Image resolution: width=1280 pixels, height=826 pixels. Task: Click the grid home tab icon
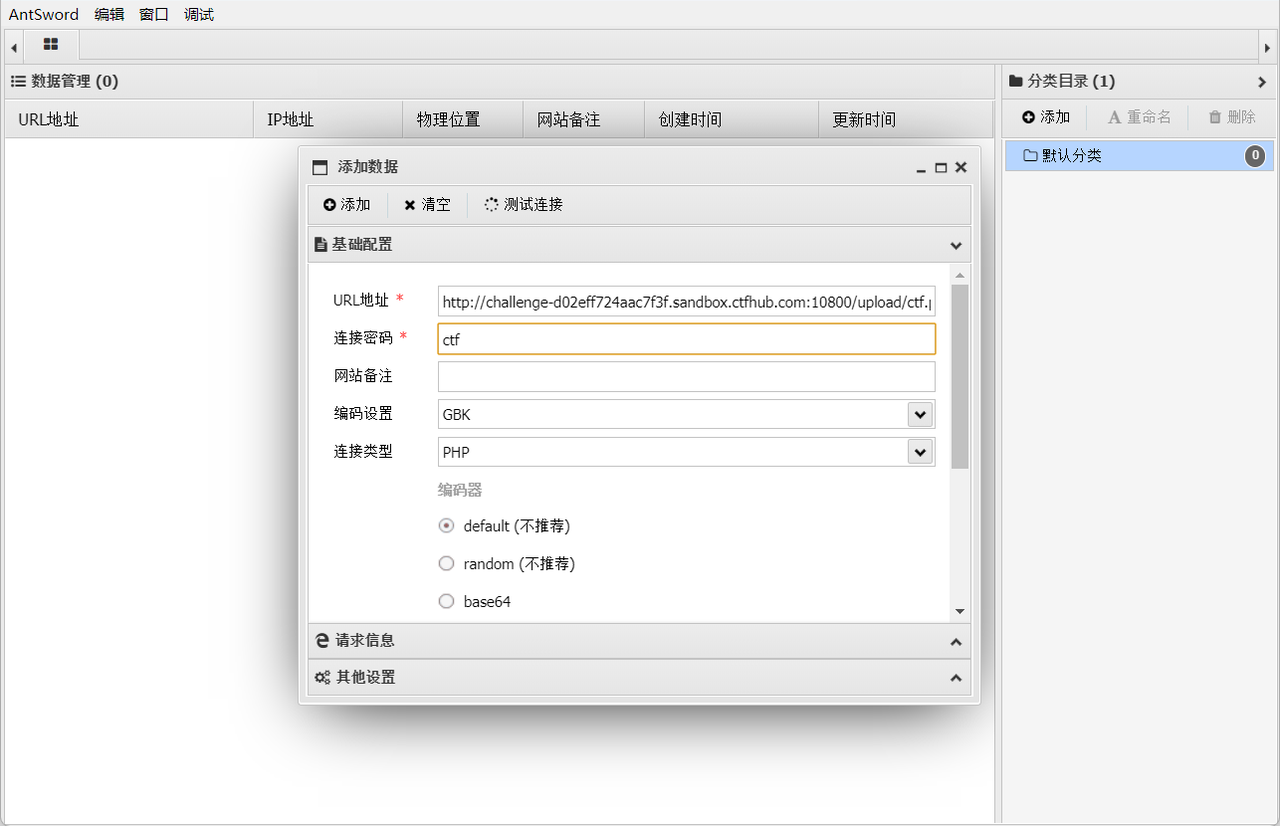pos(50,45)
